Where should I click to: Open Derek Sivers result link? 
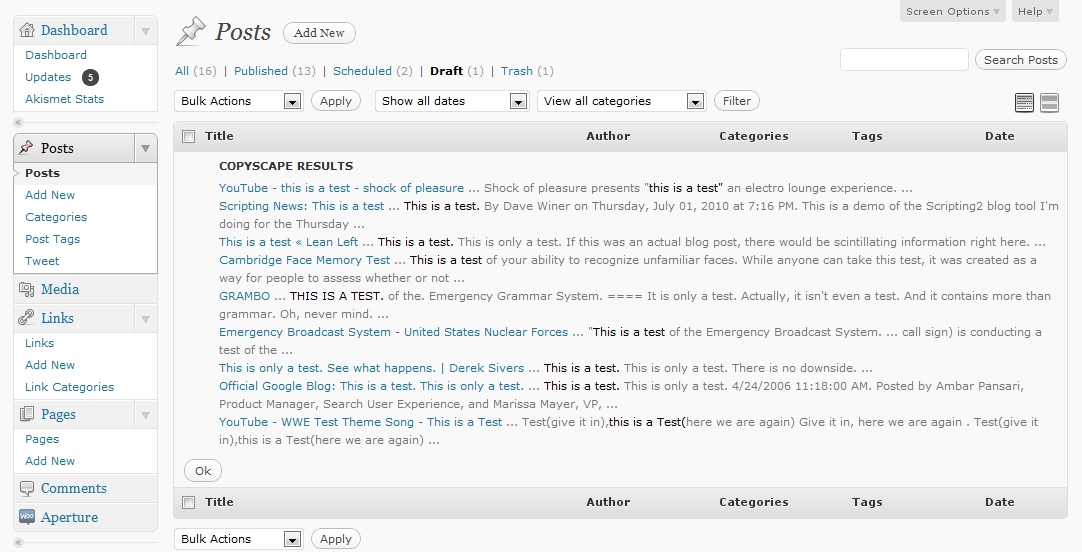[371, 368]
